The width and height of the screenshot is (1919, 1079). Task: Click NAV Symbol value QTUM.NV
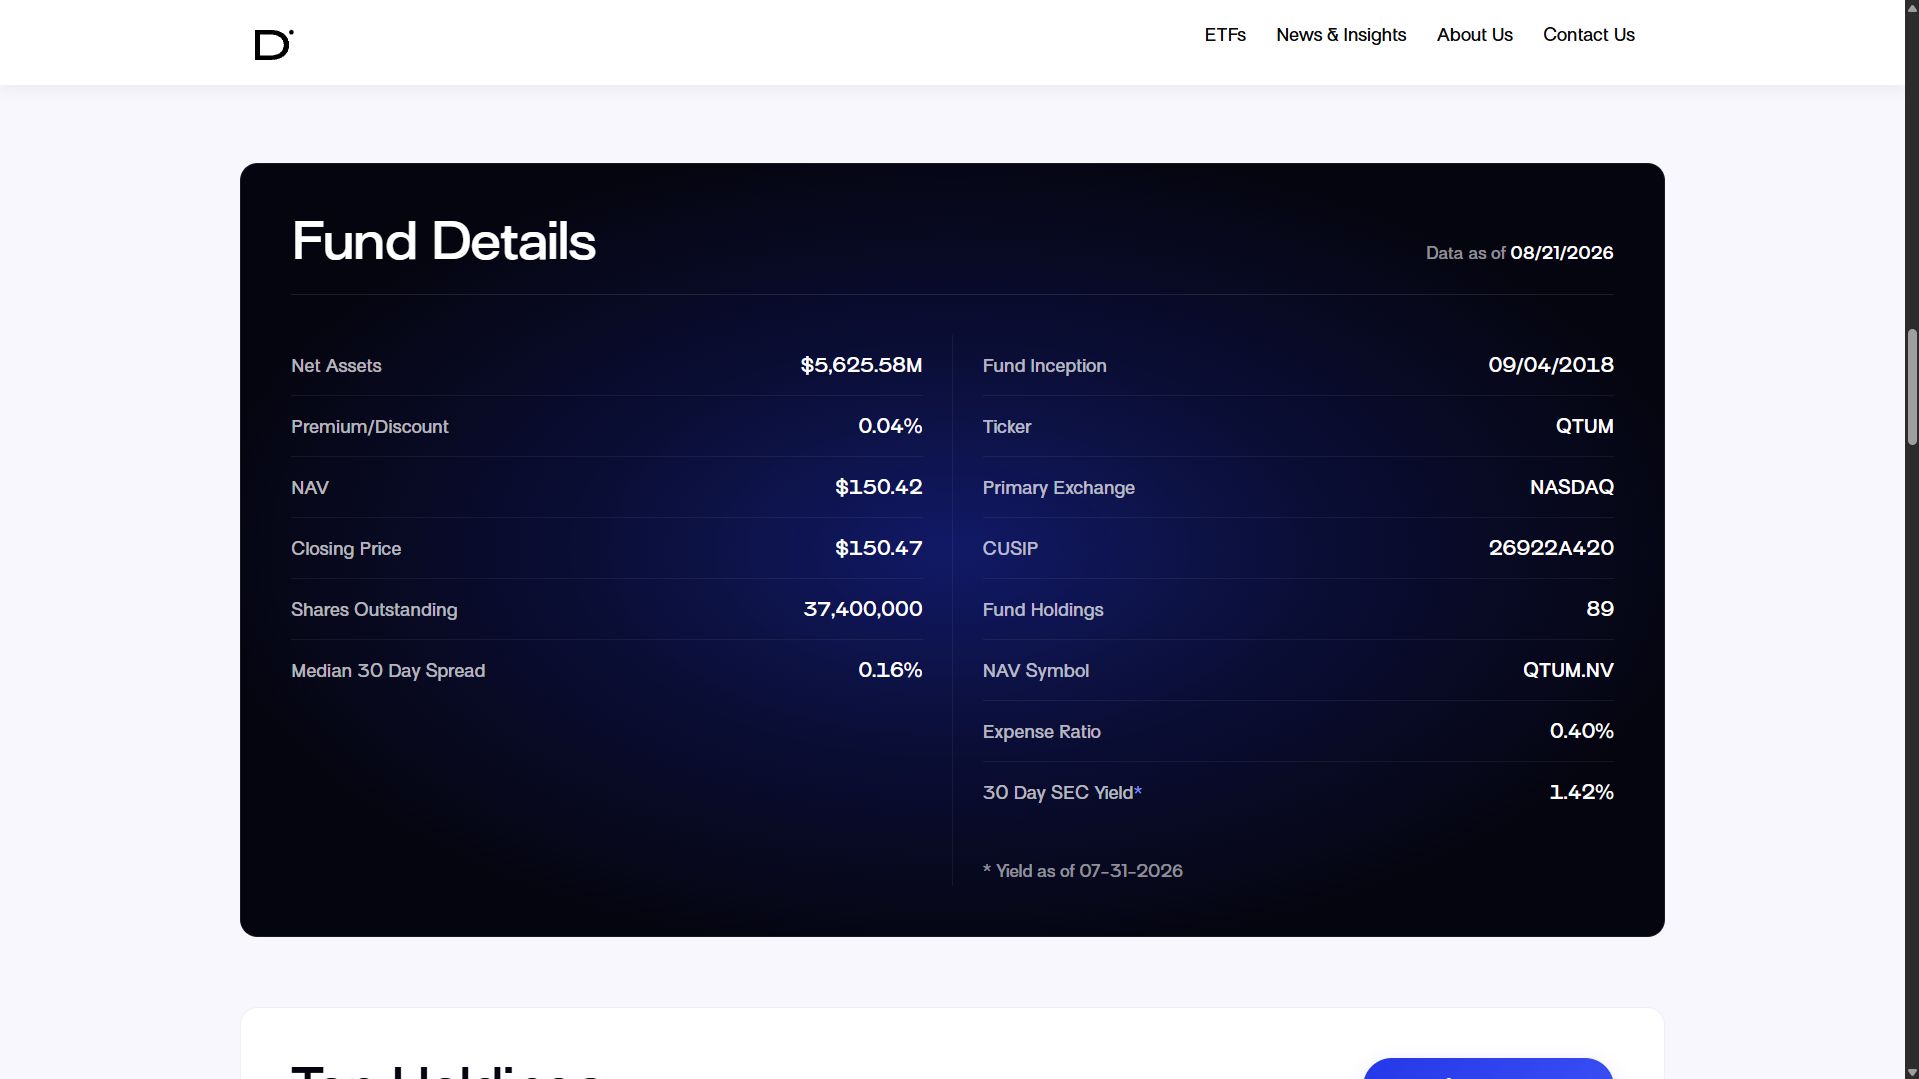pos(1568,670)
